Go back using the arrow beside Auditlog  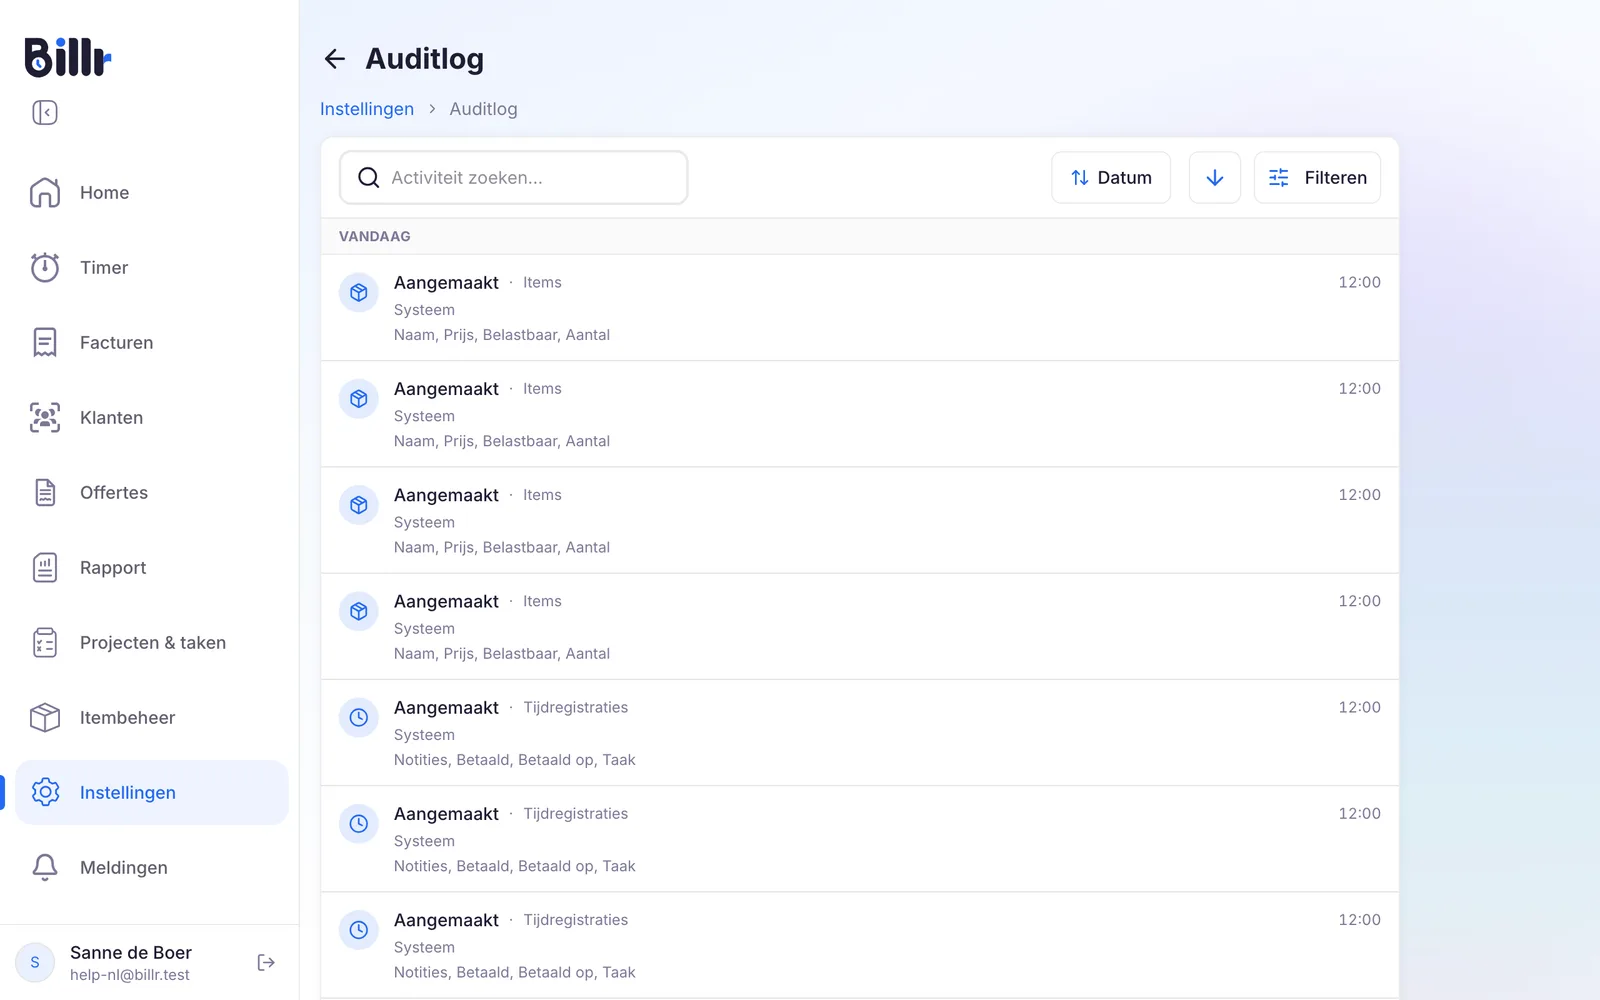335,59
